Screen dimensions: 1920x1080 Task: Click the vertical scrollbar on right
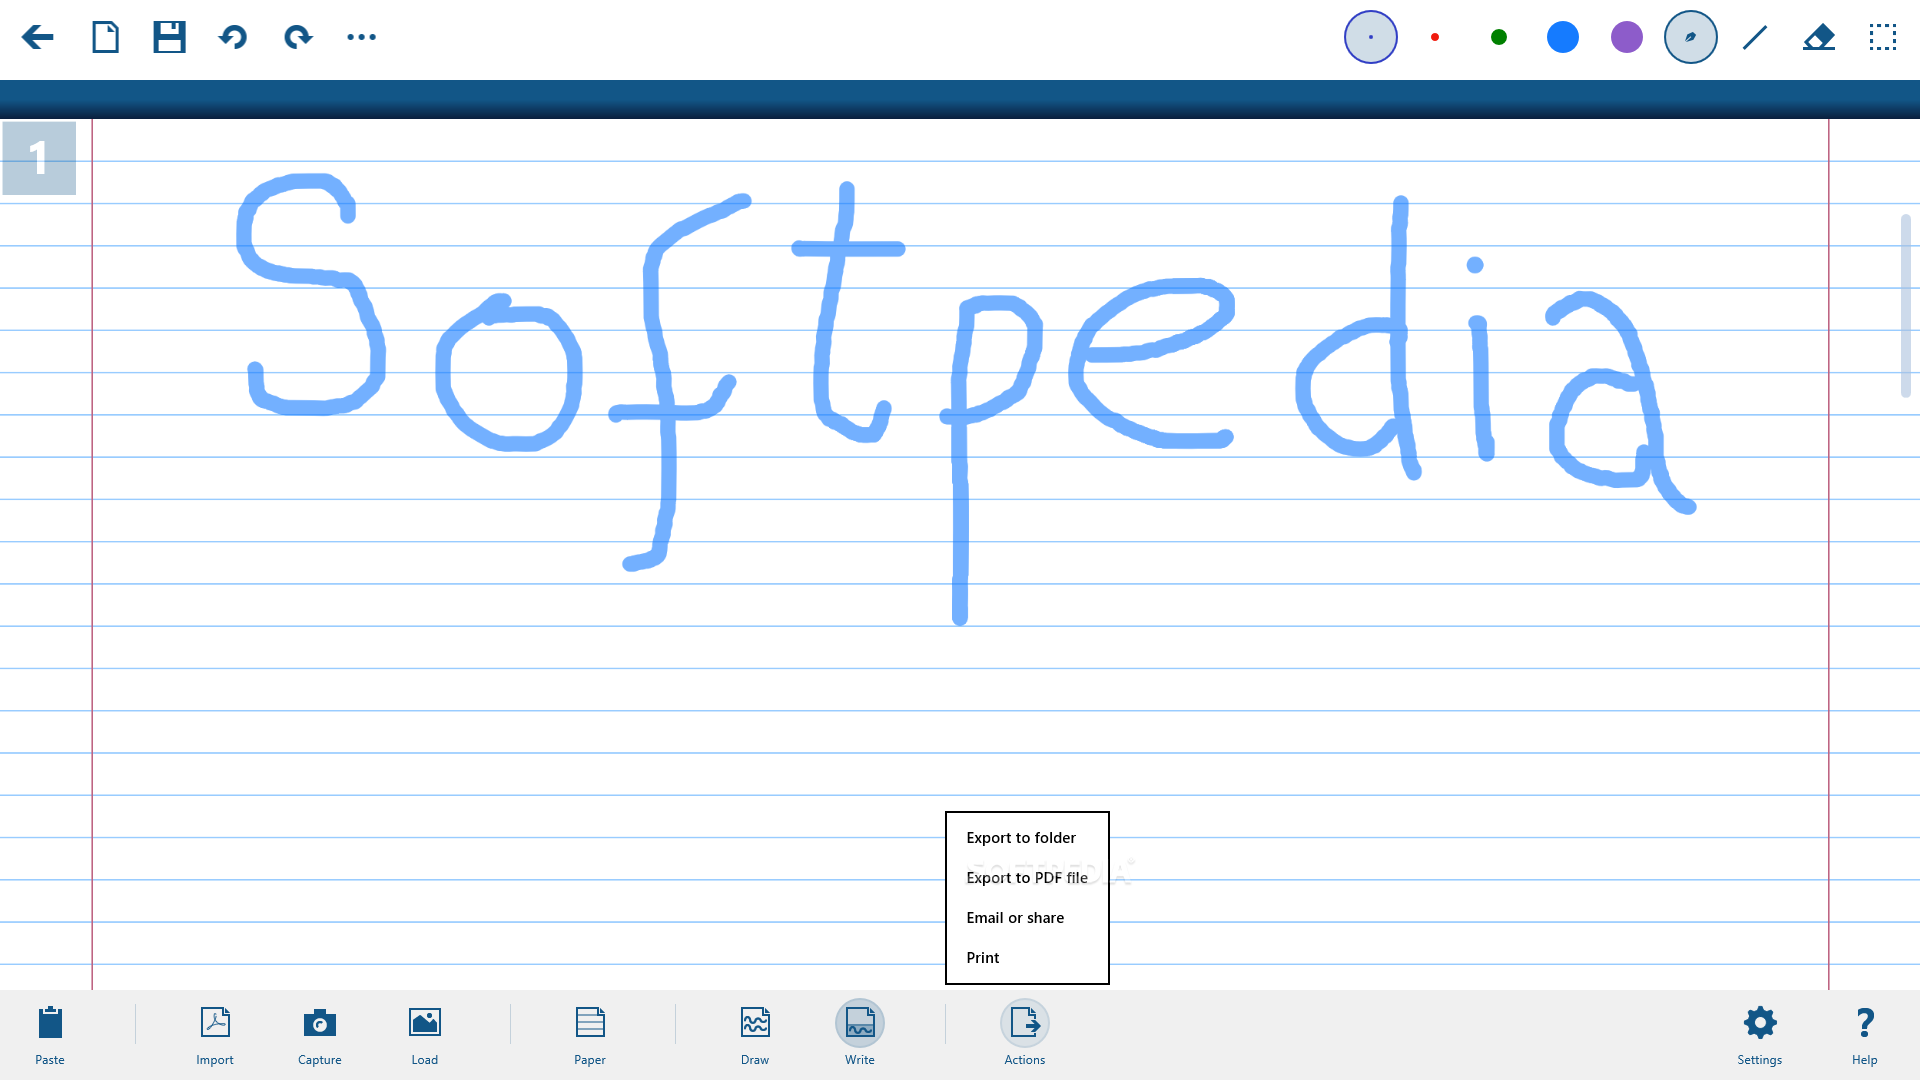point(1905,305)
